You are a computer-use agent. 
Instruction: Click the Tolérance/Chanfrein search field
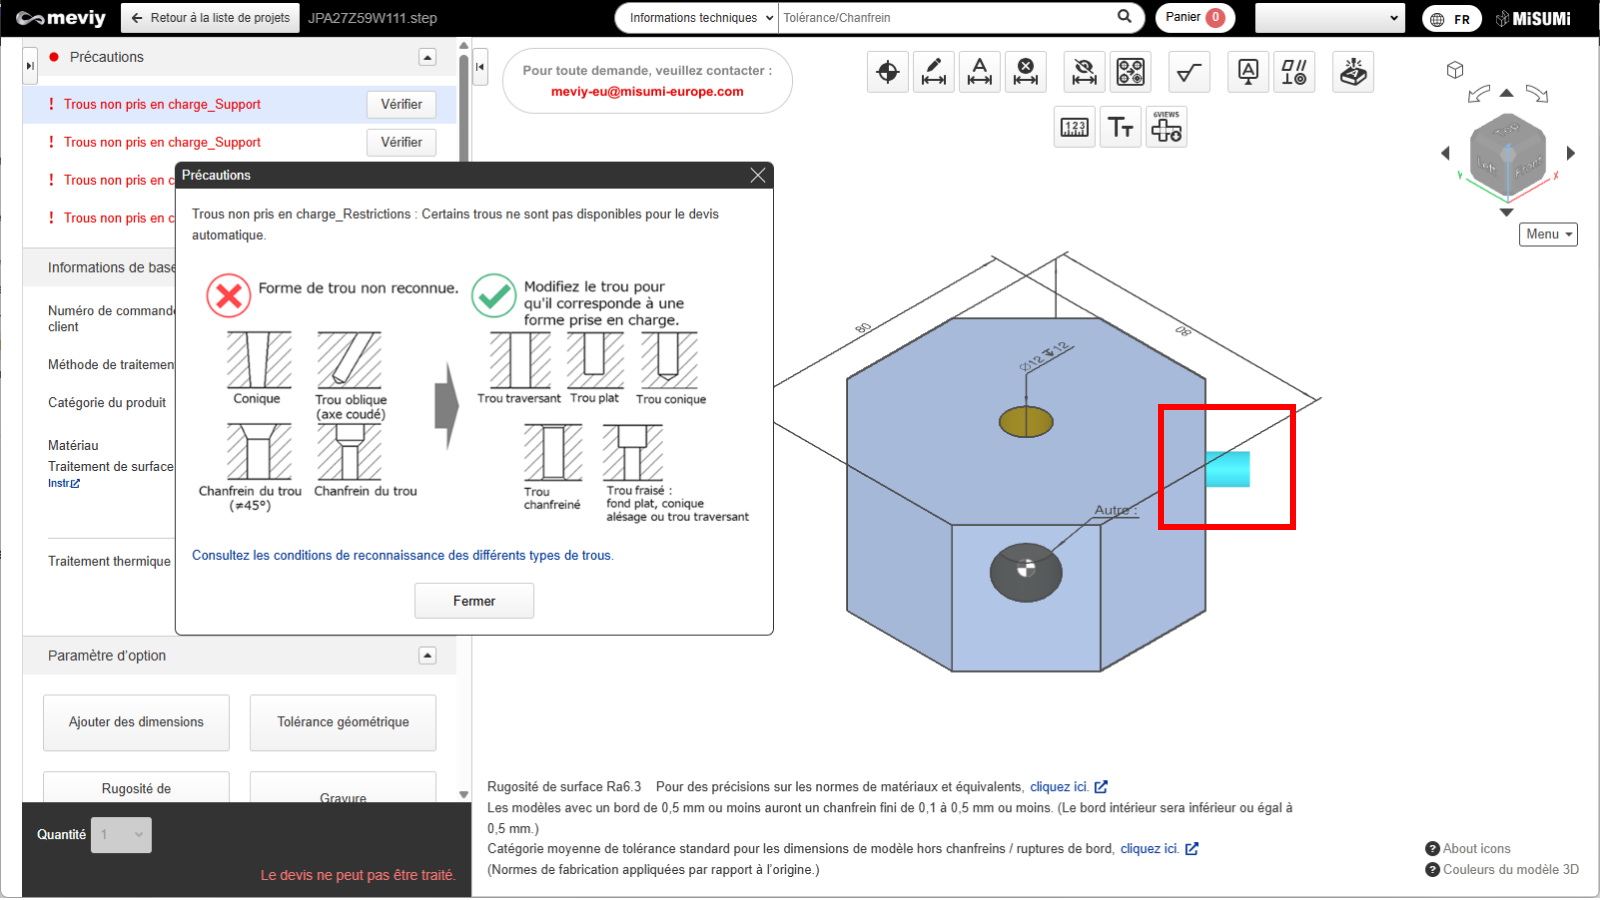tap(945, 18)
